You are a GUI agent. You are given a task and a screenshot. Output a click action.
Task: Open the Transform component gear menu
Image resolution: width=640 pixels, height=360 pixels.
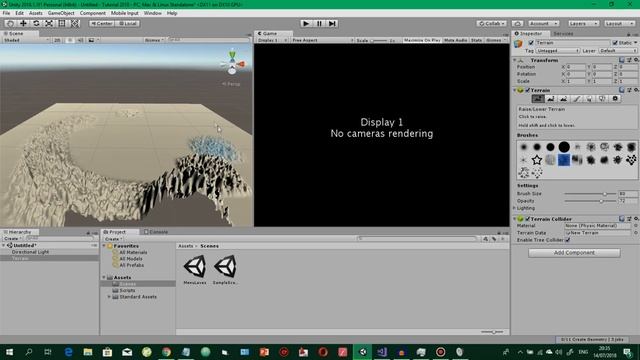pyautogui.click(x=636, y=60)
